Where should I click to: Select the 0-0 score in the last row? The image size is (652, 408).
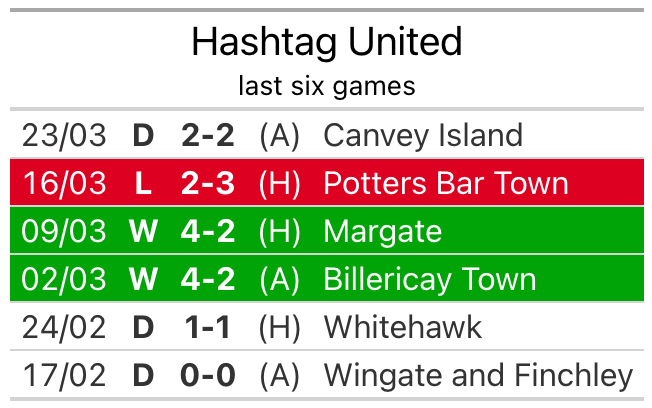tap(208, 375)
